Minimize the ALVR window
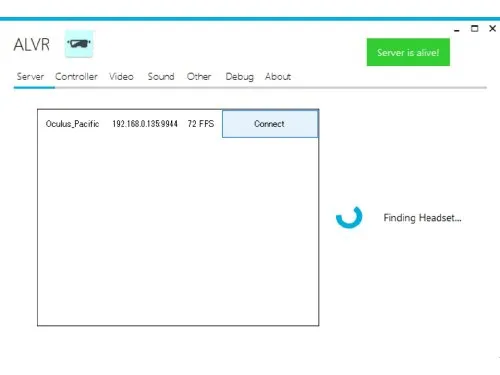500x375 pixels. tap(457, 29)
